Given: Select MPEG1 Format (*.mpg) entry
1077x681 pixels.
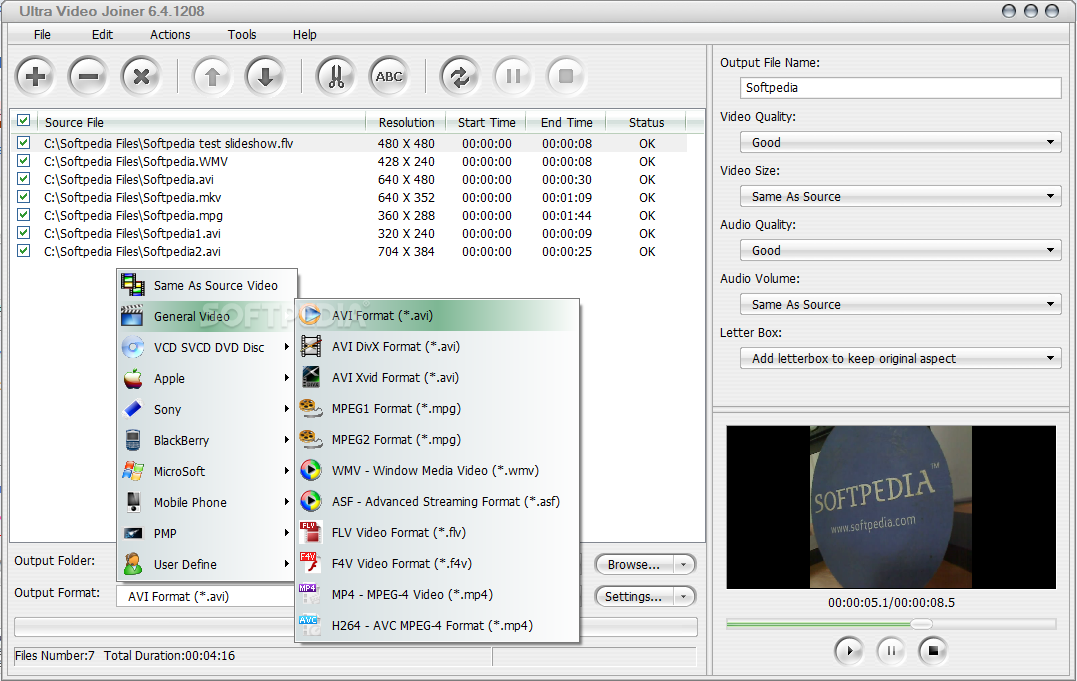Looking at the screenshot, I should (x=437, y=408).
